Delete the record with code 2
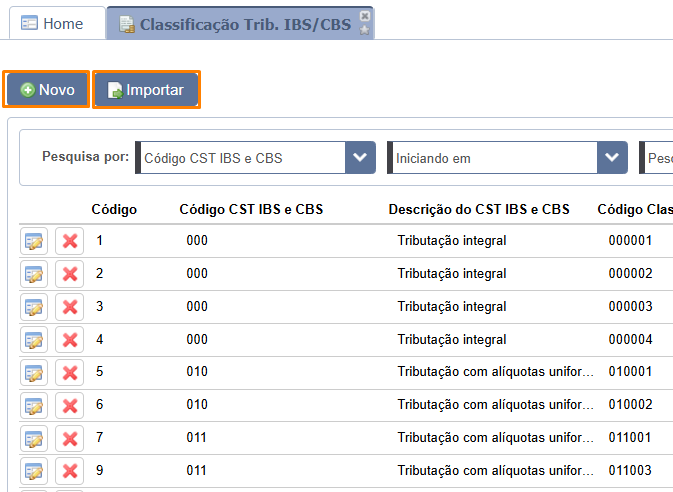 (70, 274)
